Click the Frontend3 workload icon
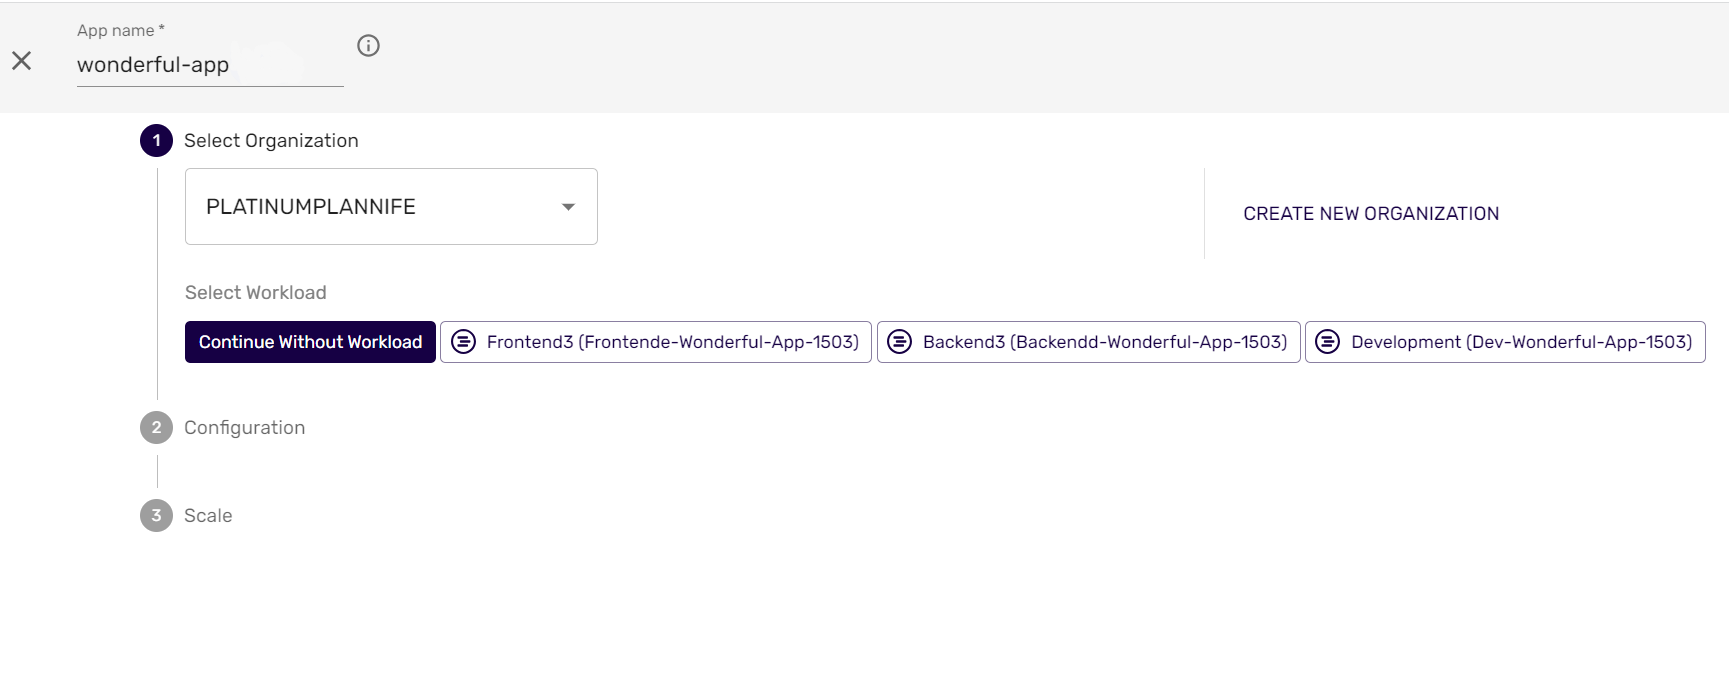The image size is (1729, 675). (463, 342)
